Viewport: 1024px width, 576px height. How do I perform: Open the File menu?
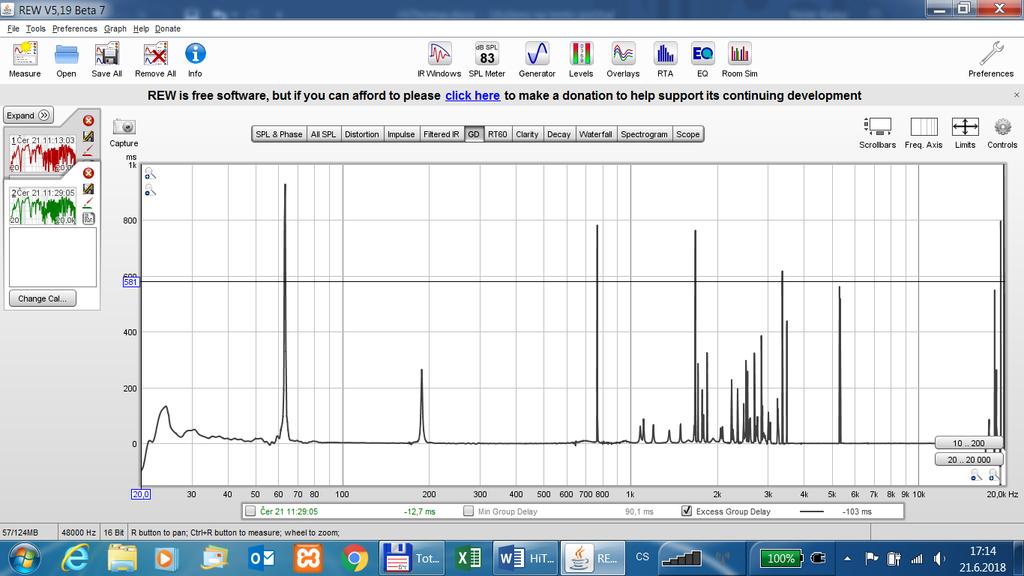tap(13, 29)
